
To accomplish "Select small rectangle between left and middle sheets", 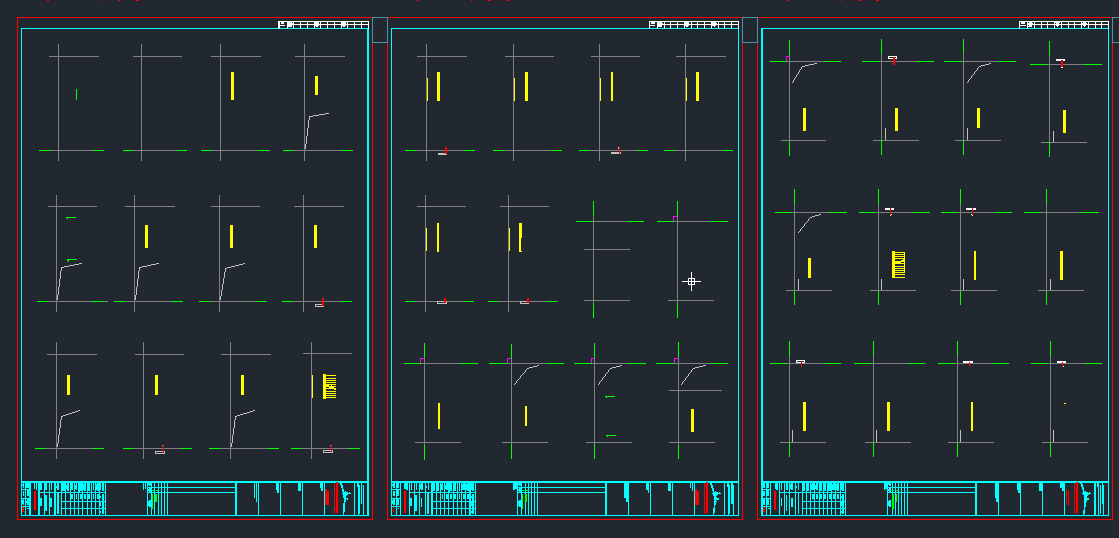I will [379, 30].
